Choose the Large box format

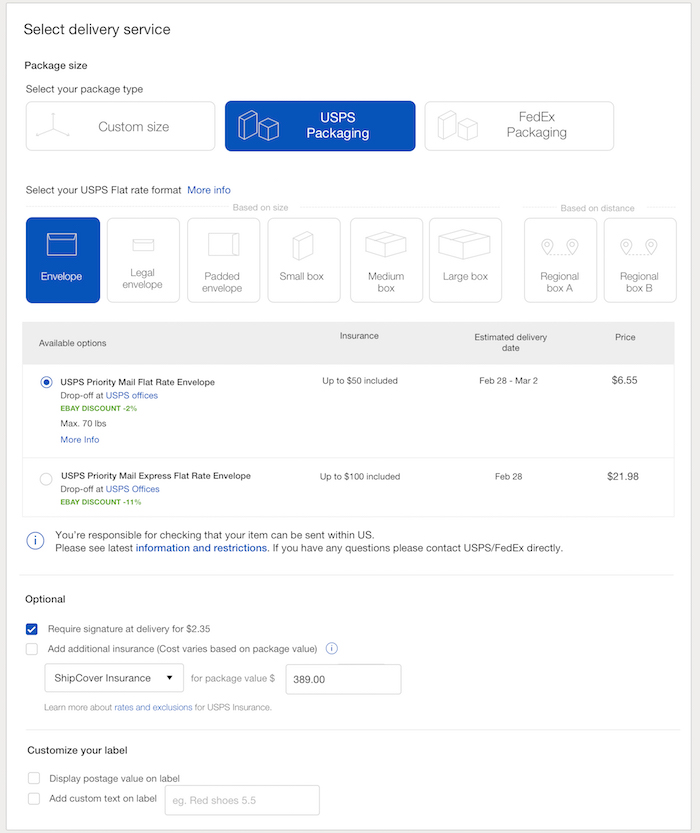click(465, 260)
